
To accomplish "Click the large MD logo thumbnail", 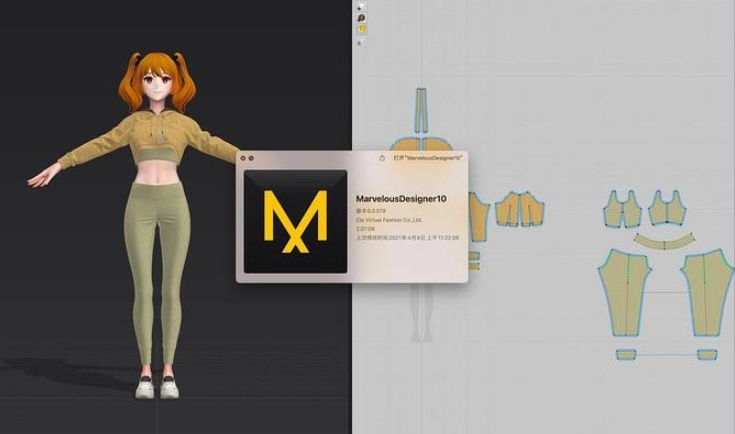I will 295,221.
